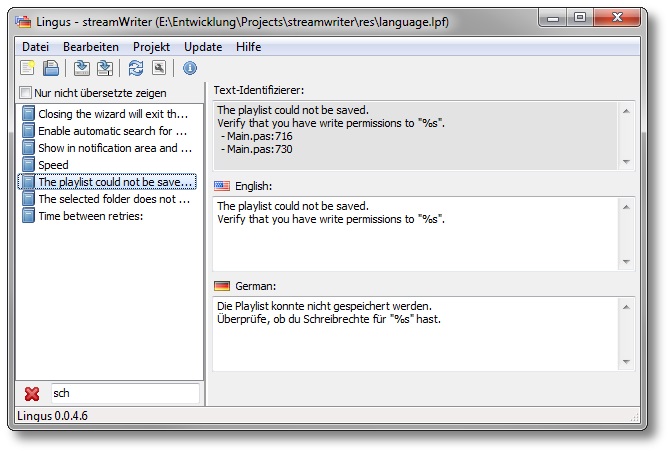Click the search field containing 'sch'
This screenshot has width=671, height=454.
tap(125, 393)
